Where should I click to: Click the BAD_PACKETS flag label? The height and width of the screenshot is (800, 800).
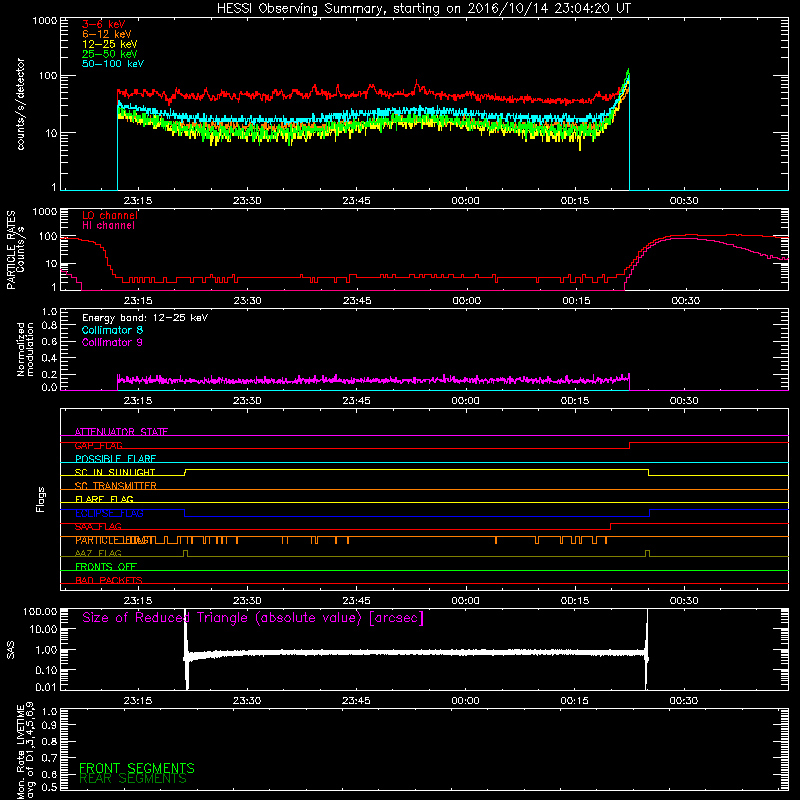coord(109,581)
